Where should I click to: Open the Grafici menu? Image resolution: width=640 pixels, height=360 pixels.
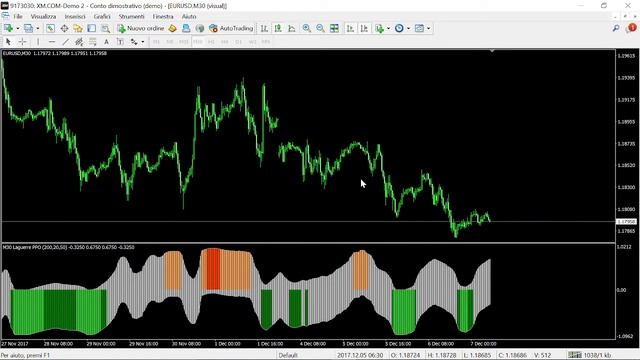click(102, 16)
